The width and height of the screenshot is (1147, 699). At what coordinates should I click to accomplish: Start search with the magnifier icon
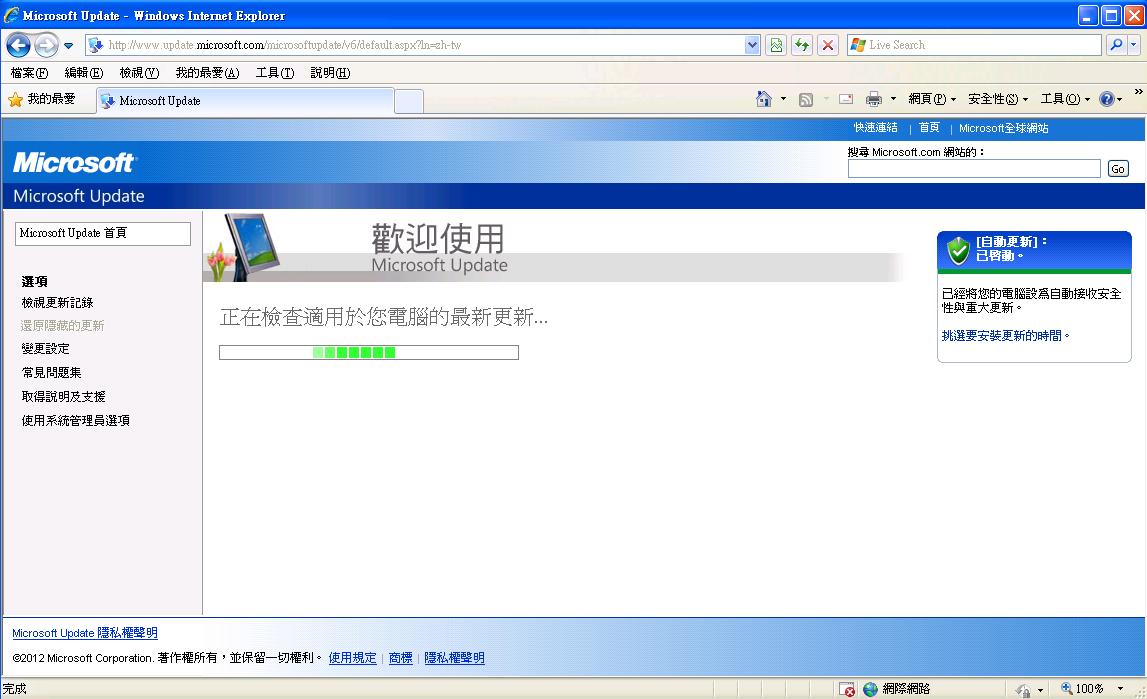[1116, 45]
